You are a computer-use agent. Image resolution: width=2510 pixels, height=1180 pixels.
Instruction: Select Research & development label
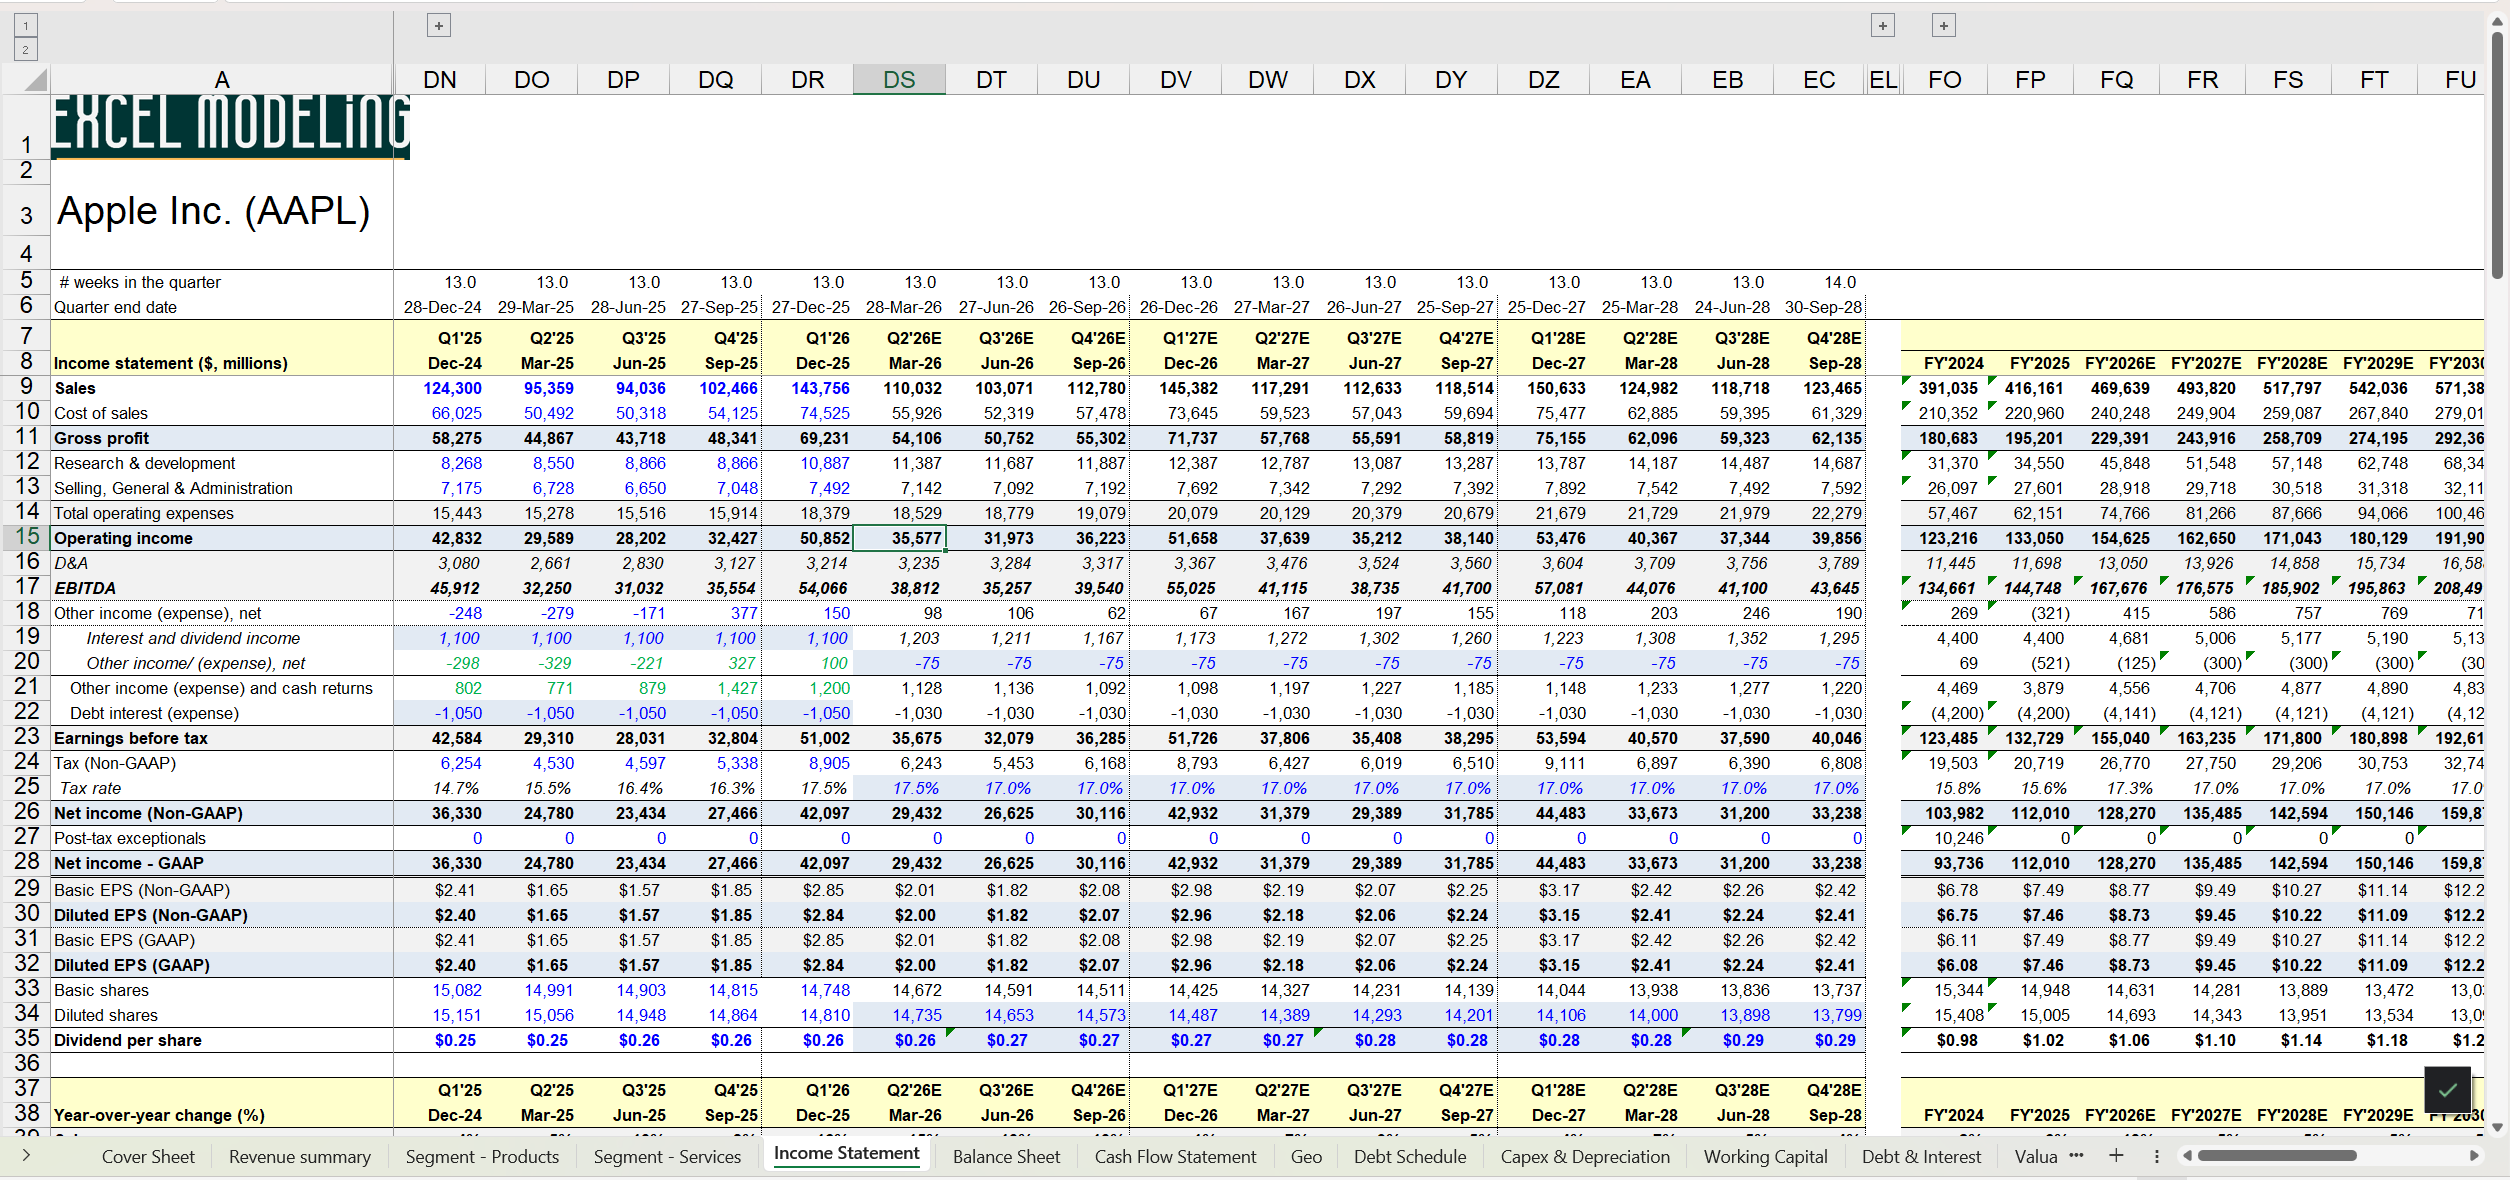144,463
